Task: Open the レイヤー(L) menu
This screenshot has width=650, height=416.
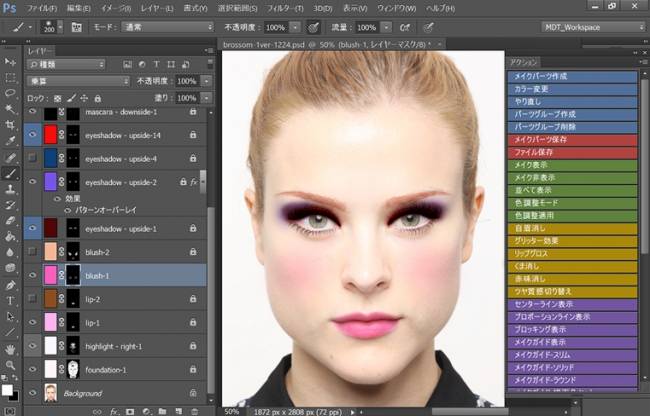Action: (157, 8)
